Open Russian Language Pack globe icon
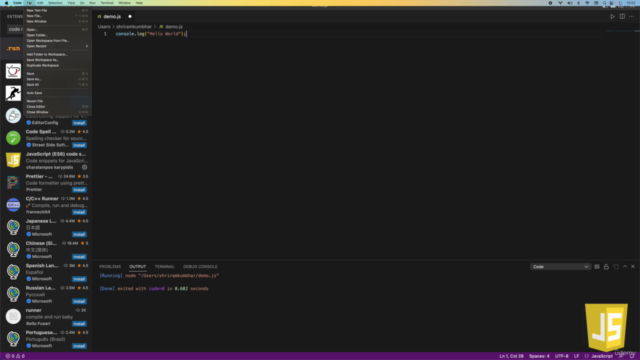Image resolution: width=640 pixels, height=360 pixels. point(13,294)
